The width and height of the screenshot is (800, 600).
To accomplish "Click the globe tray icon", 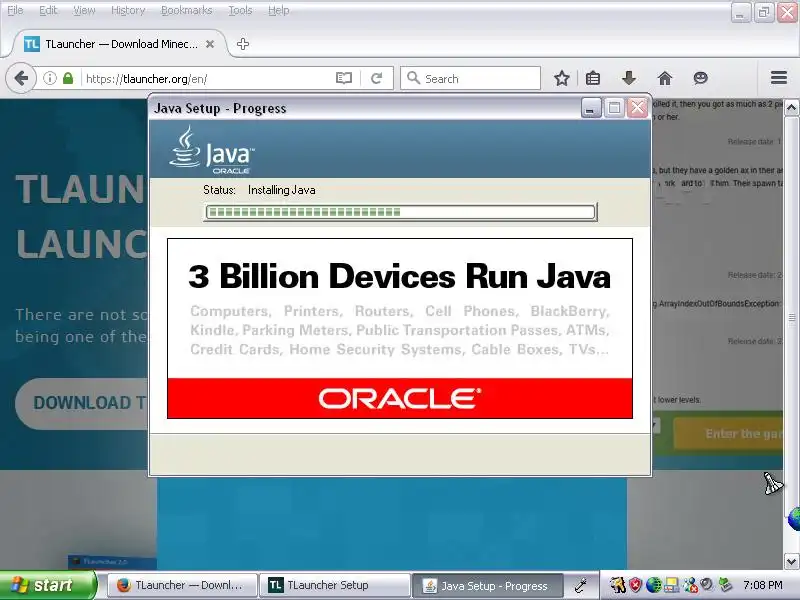I will click(x=653, y=585).
